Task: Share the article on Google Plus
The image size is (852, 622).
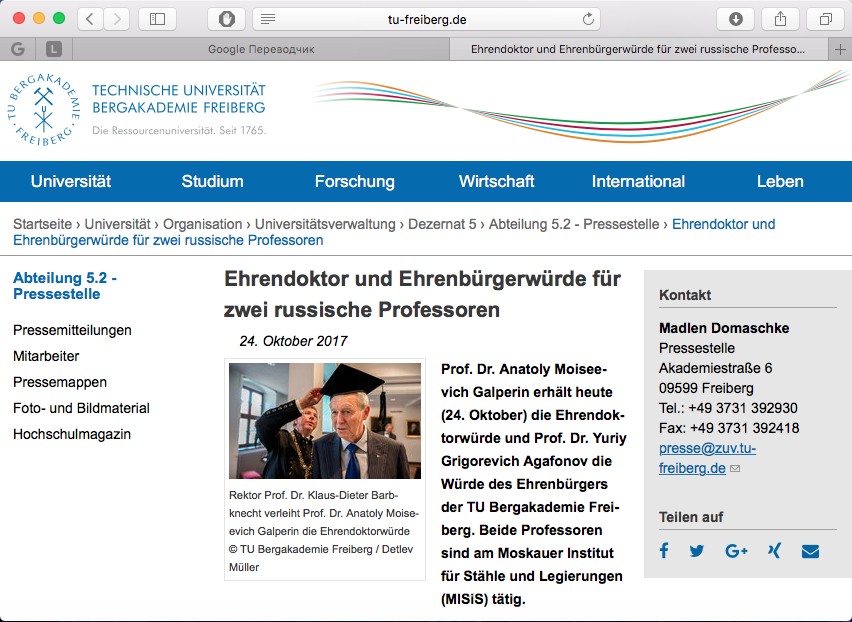Action: point(736,551)
